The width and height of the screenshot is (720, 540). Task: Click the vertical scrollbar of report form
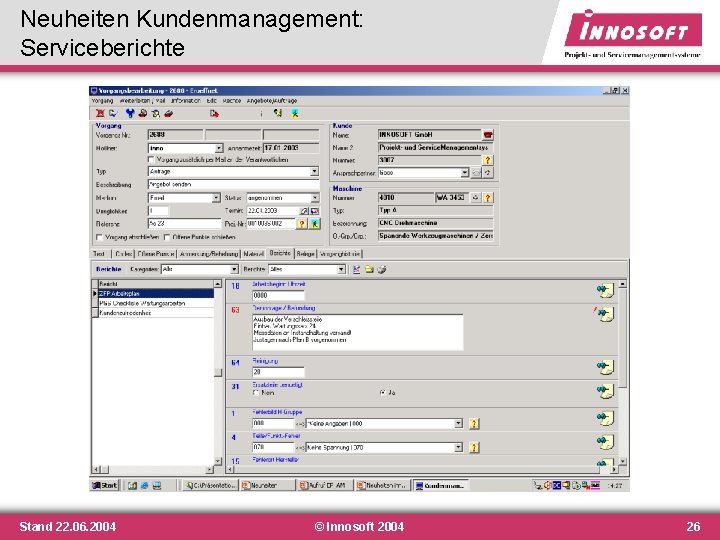click(x=623, y=372)
